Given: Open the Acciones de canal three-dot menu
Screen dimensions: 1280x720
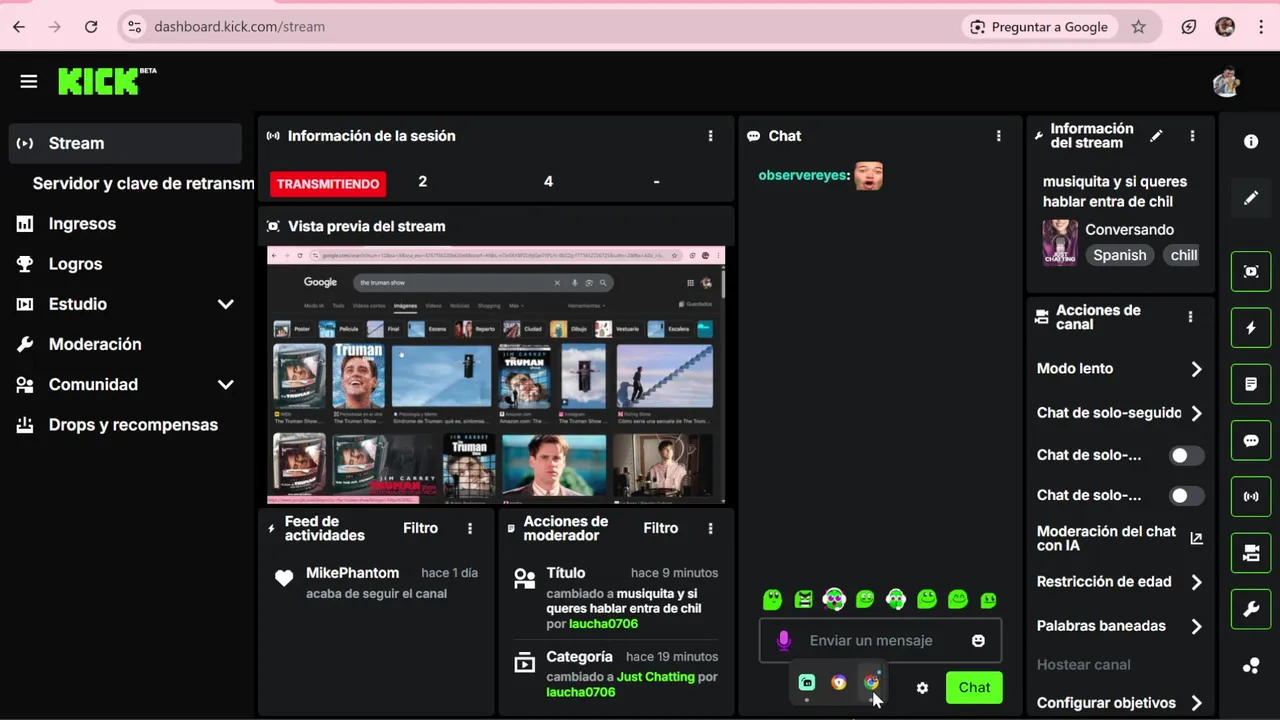Looking at the screenshot, I should point(1190,317).
